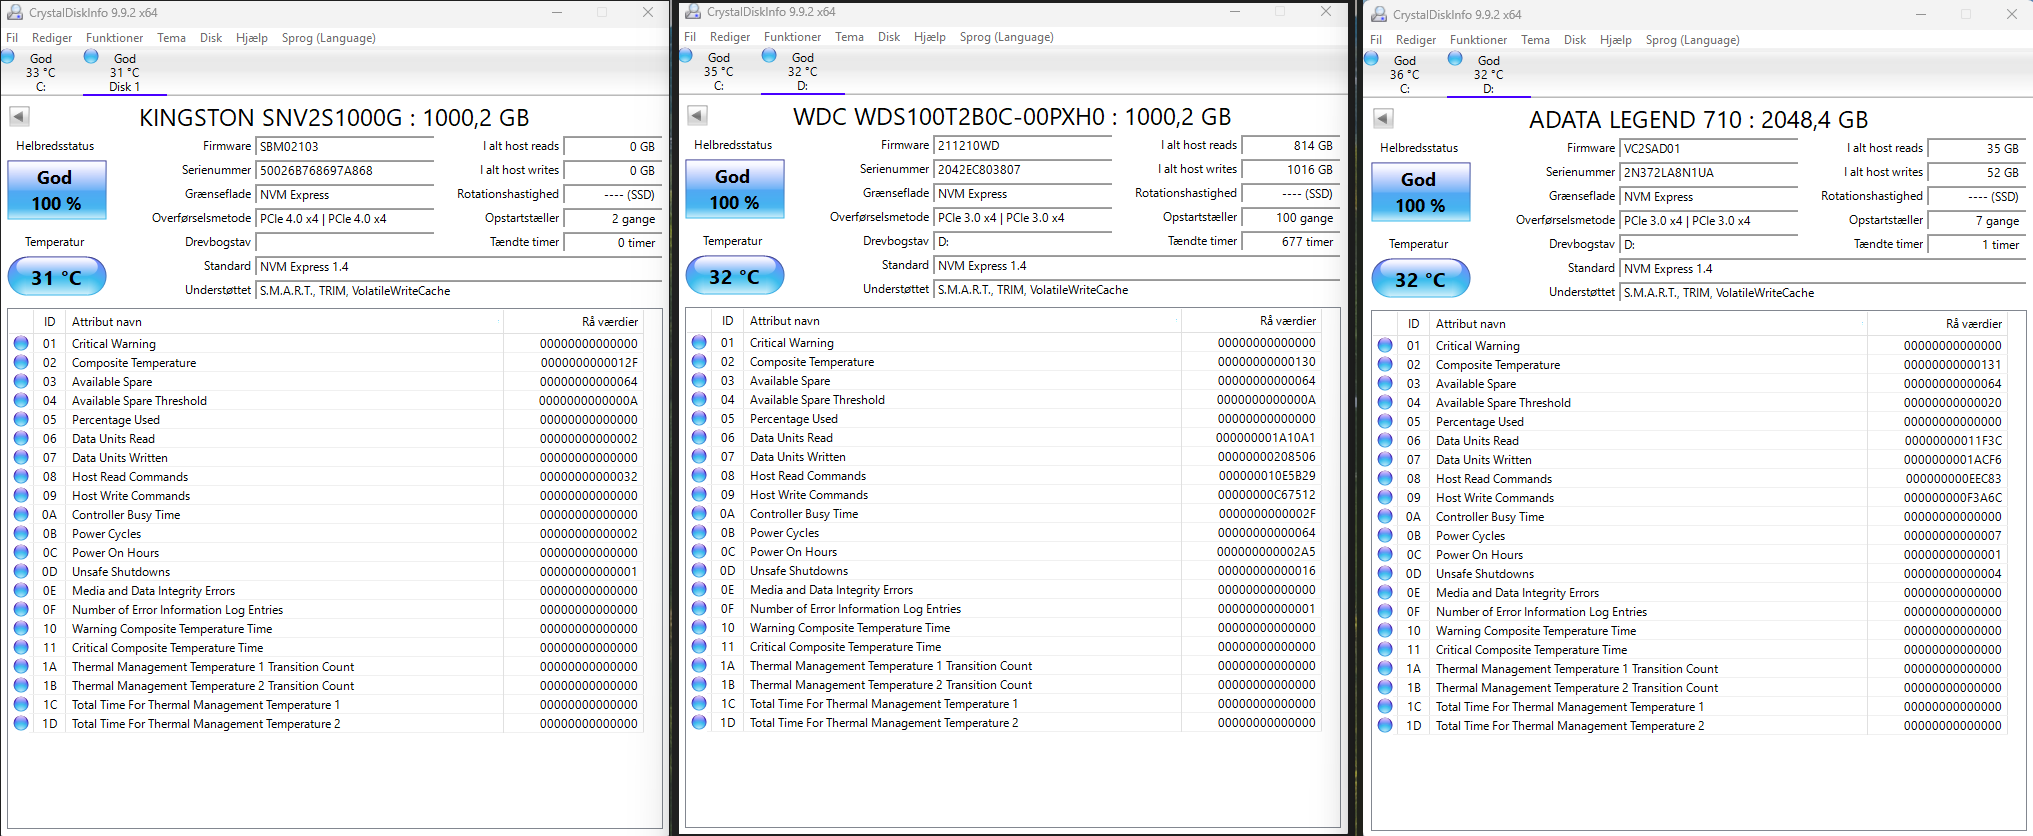The image size is (2033, 836).
Task: Click the power-on count field showing 7 gange
Action: click(1976, 220)
